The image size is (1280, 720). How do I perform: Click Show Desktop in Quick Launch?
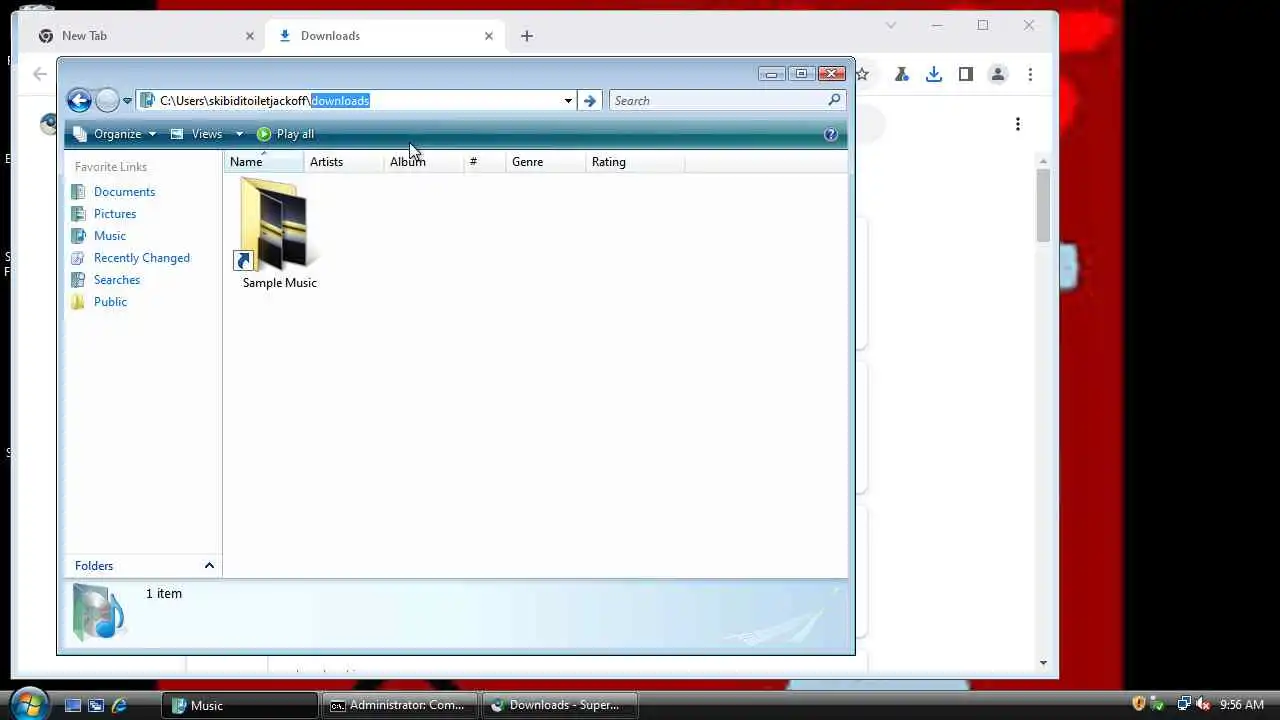click(73, 705)
